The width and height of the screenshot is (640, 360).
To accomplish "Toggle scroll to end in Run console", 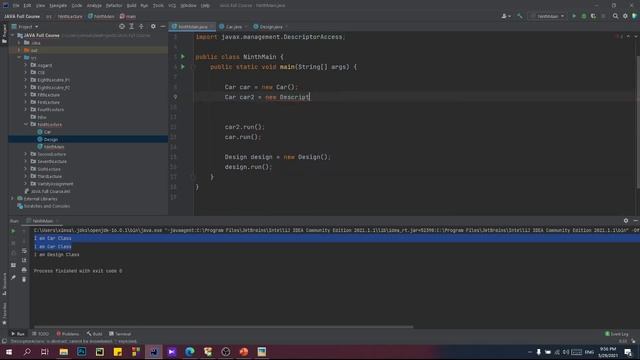I will tap(24, 260).
